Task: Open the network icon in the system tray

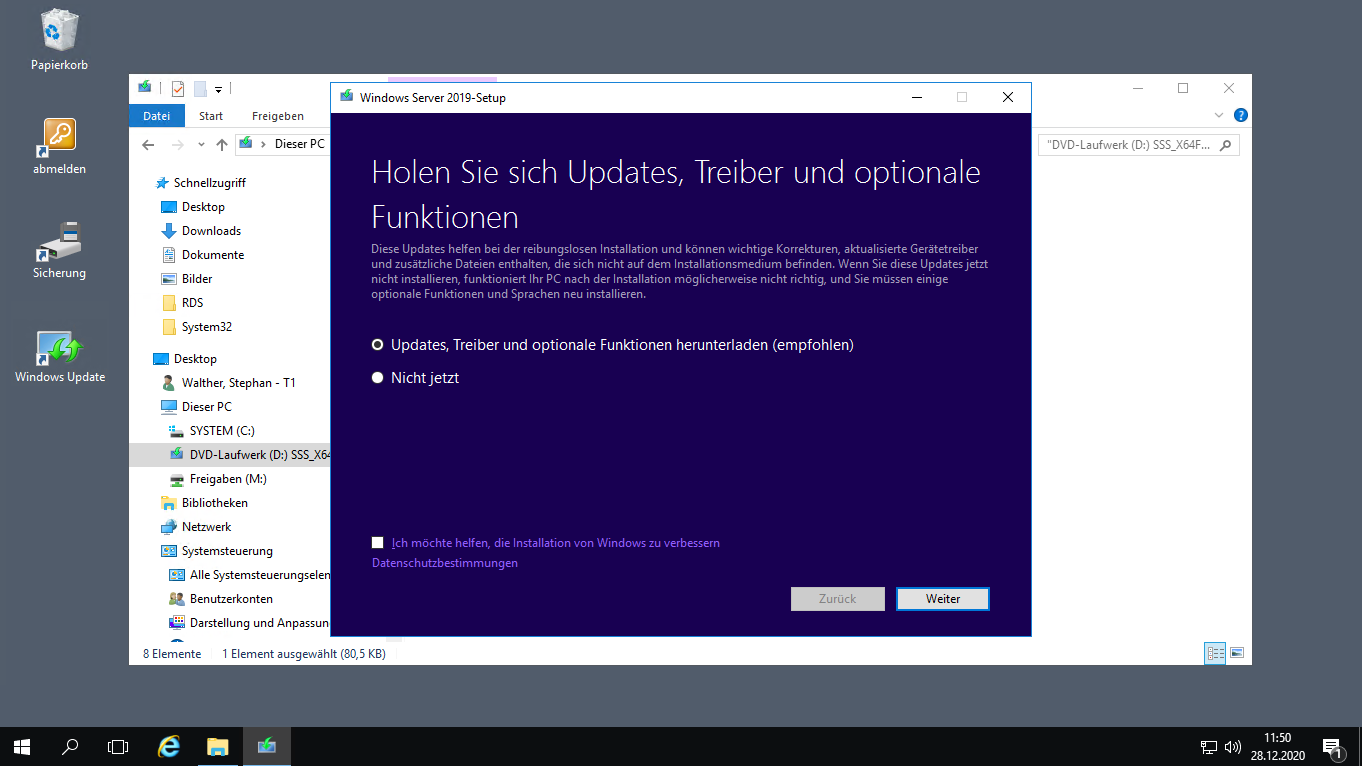Action: (x=1209, y=746)
